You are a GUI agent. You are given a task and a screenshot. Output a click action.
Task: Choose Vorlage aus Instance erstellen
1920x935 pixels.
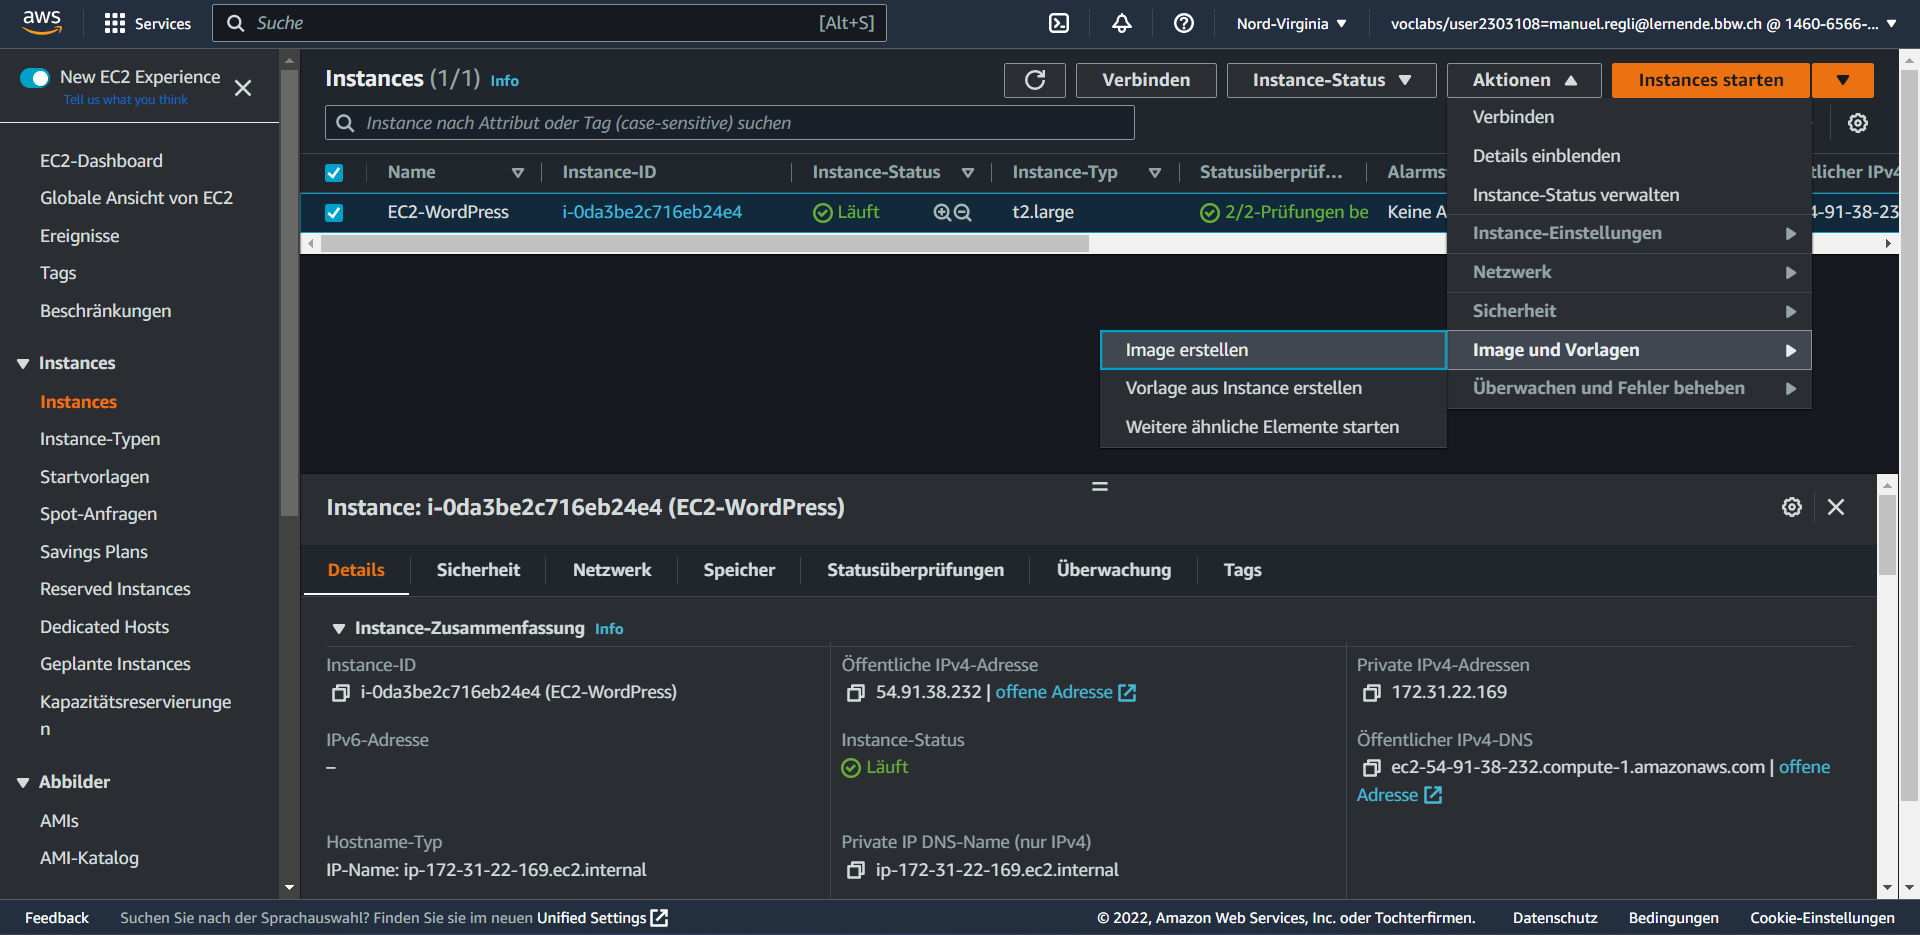[x=1273, y=388]
